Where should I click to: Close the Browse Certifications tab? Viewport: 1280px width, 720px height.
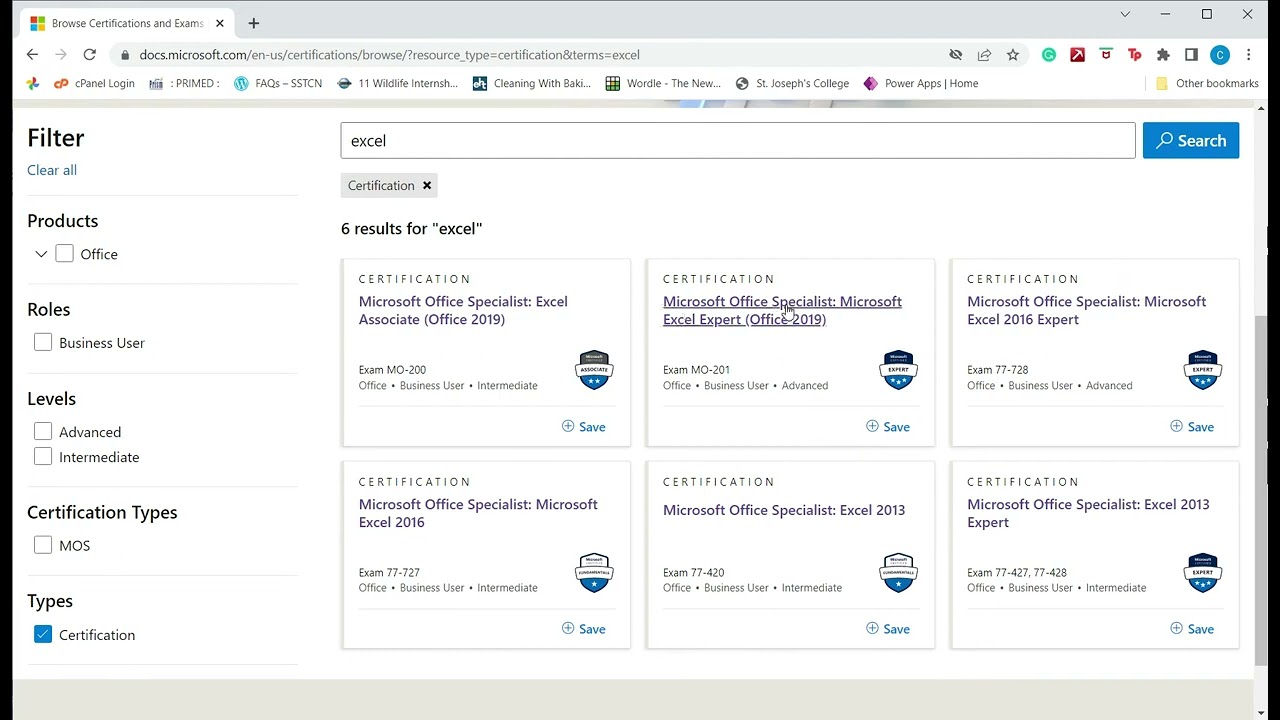220,23
